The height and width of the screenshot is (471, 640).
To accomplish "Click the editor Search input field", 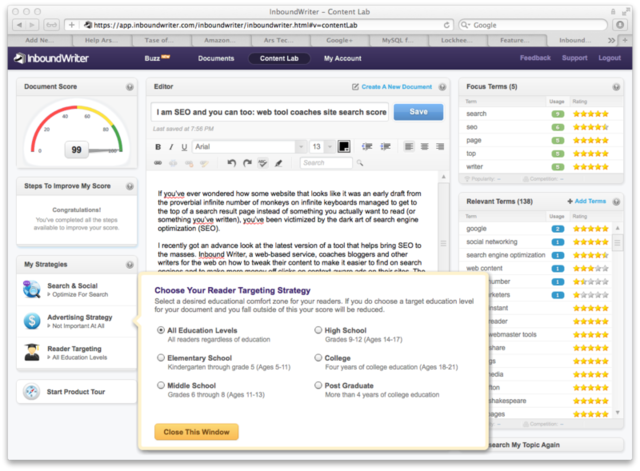I will 326,163.
